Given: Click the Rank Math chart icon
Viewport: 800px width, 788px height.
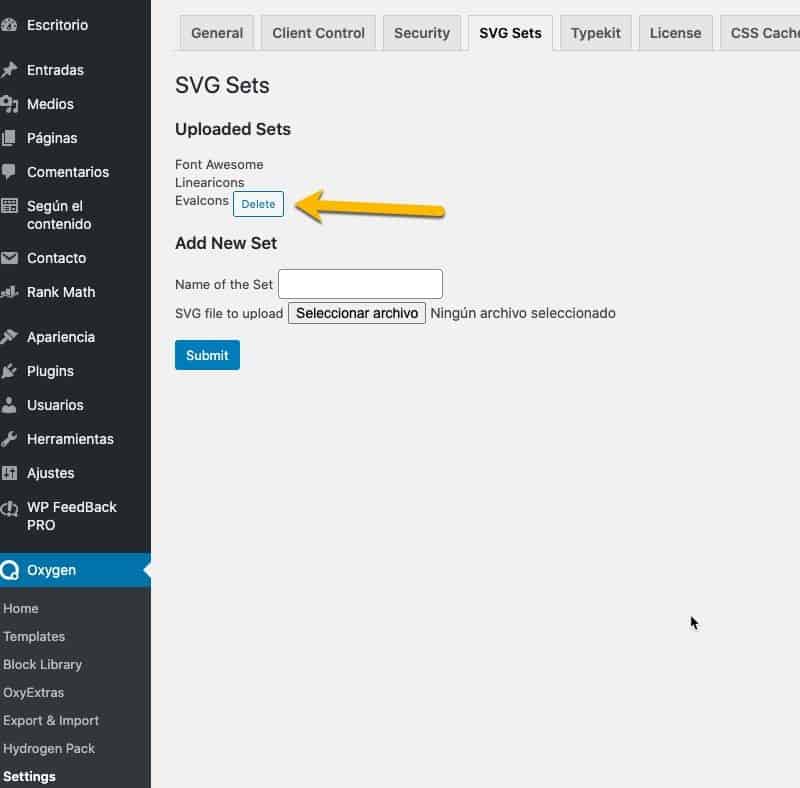Looking at the screenshot, I should (9, 292).
